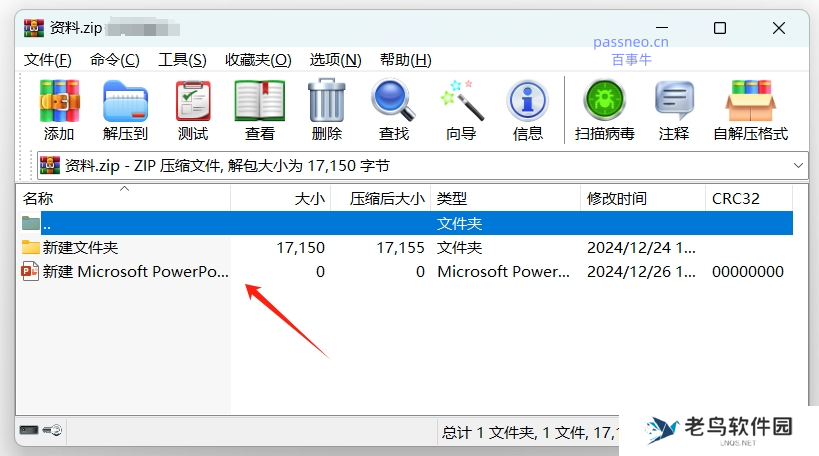Maximize the 资料.zip window
The image size is (819, 456).
(720, 28)
